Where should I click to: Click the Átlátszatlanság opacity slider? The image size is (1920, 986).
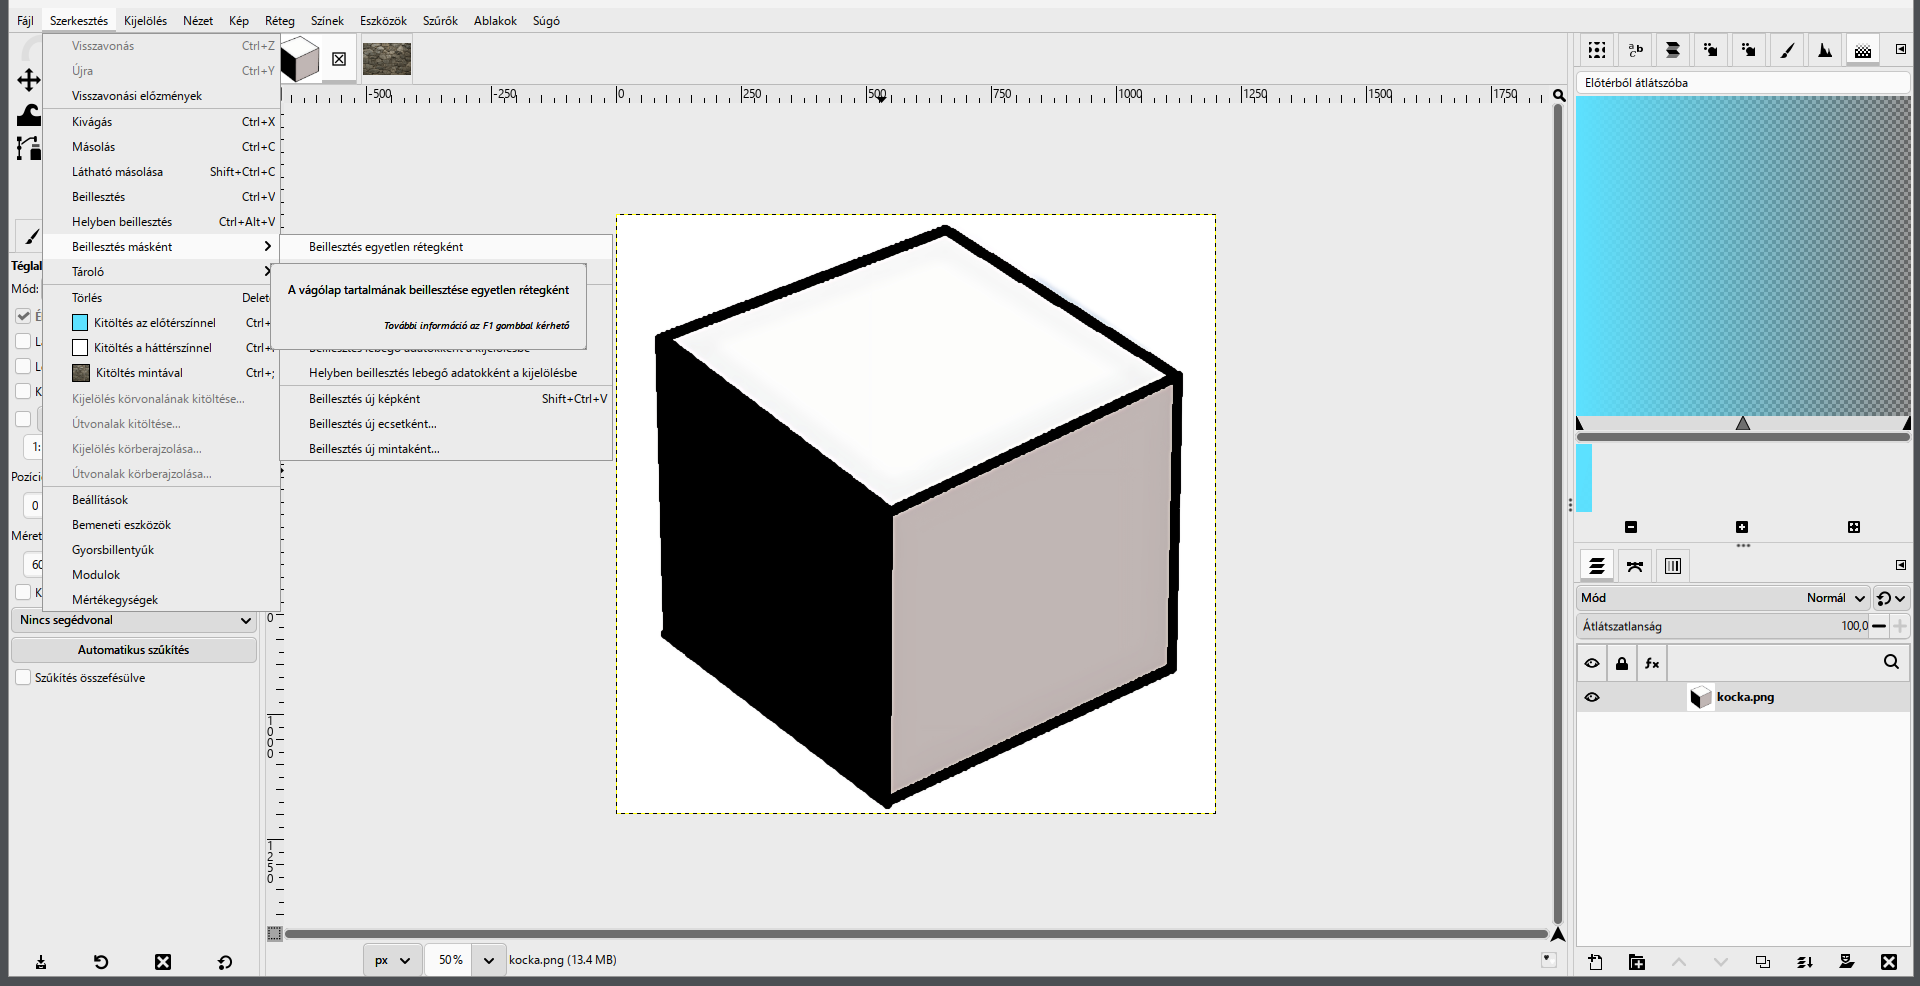(1723, 626)
